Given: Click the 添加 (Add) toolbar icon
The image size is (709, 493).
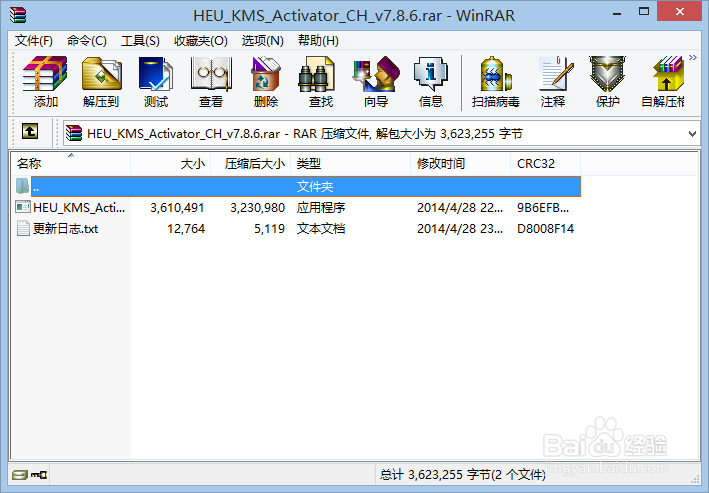Looking at the screenshot, I should coord(45,82).
